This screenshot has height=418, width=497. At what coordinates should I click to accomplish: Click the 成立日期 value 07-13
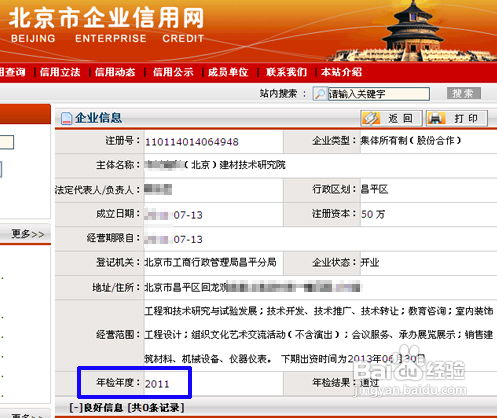coord(188,215)
